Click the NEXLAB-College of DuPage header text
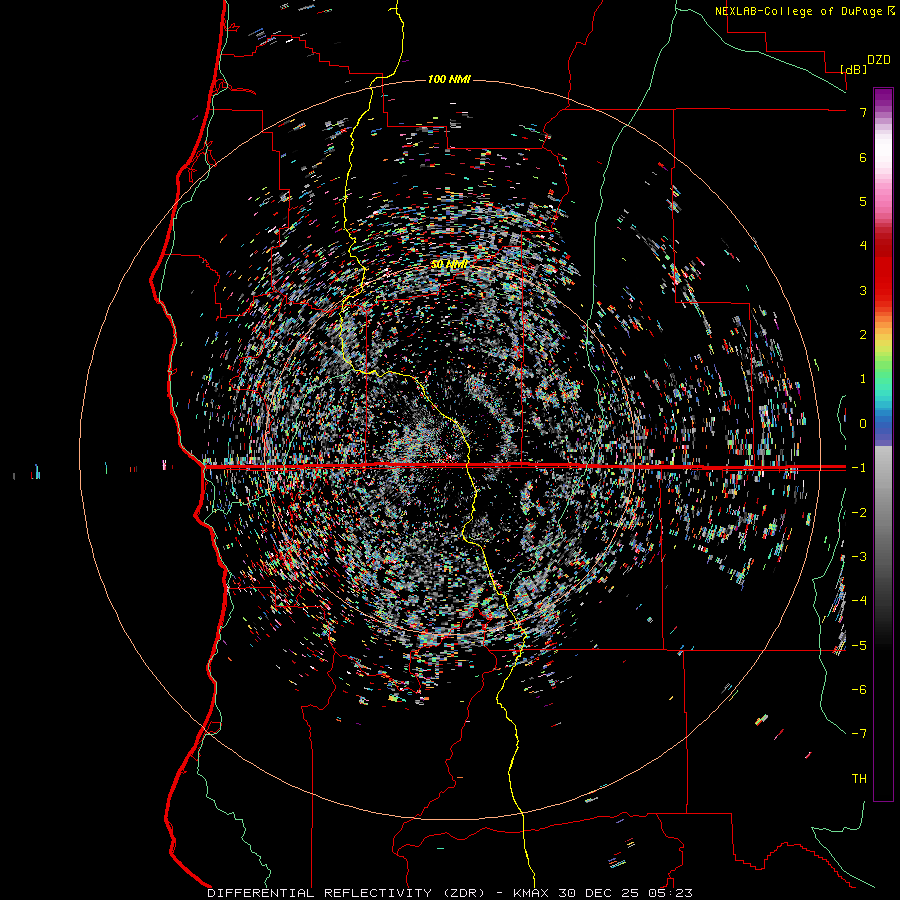The width and height of the screenshot is (900, 900). [798, 11]
